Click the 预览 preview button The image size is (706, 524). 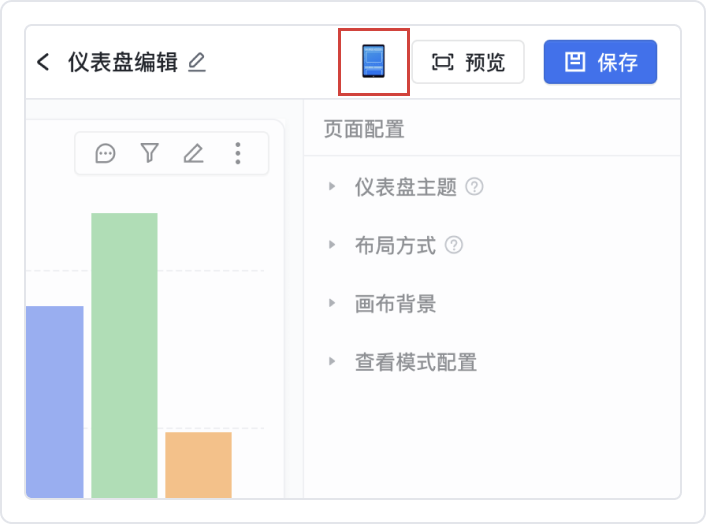coord(468,62)
